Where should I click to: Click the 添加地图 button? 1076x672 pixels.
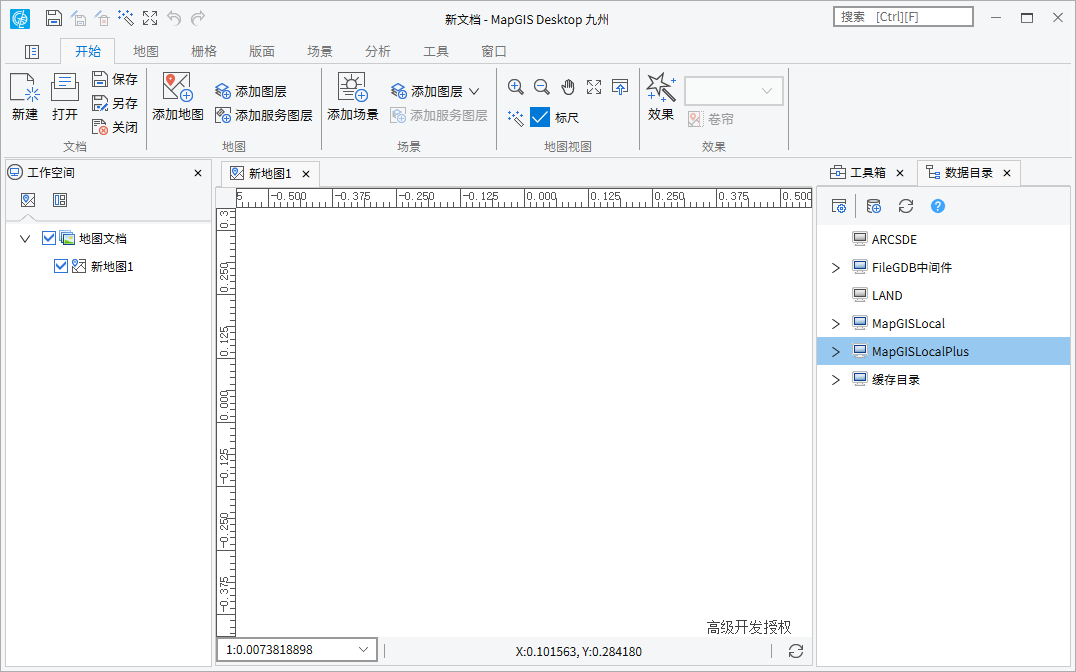[x=178, y=97]
